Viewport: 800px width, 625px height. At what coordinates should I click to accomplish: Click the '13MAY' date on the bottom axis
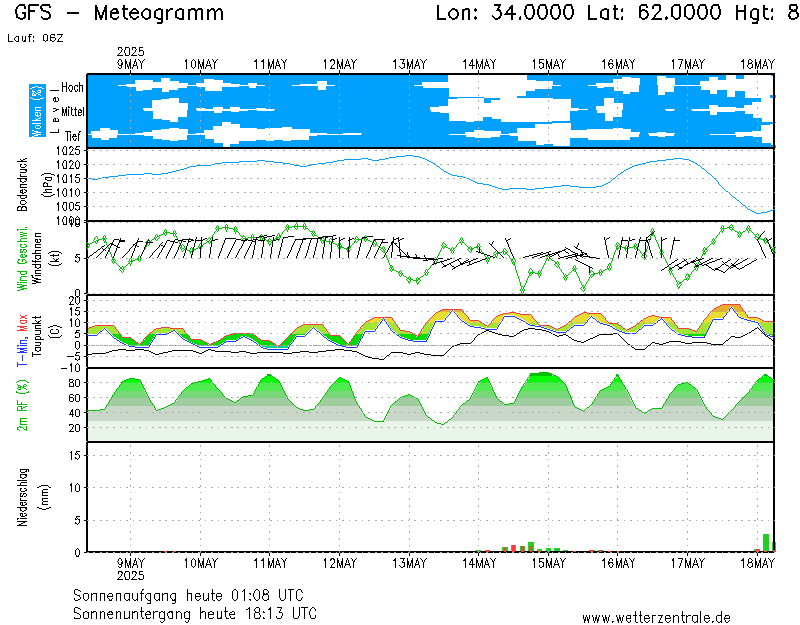[x=409, y=563]
